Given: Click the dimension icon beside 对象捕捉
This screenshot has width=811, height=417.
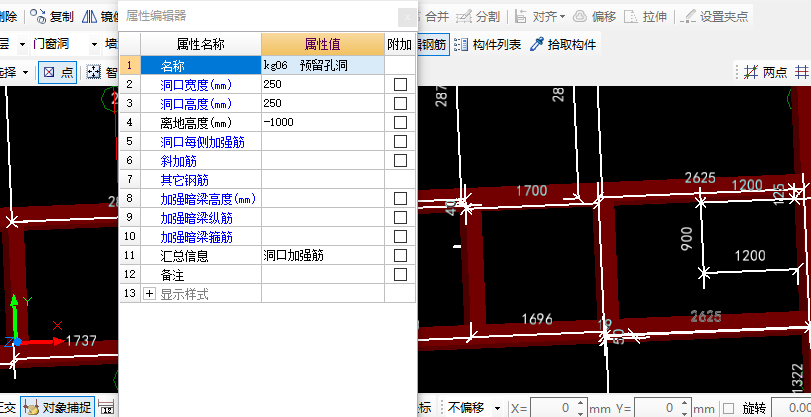Looking at the screenshot, I should click(107, 407).
